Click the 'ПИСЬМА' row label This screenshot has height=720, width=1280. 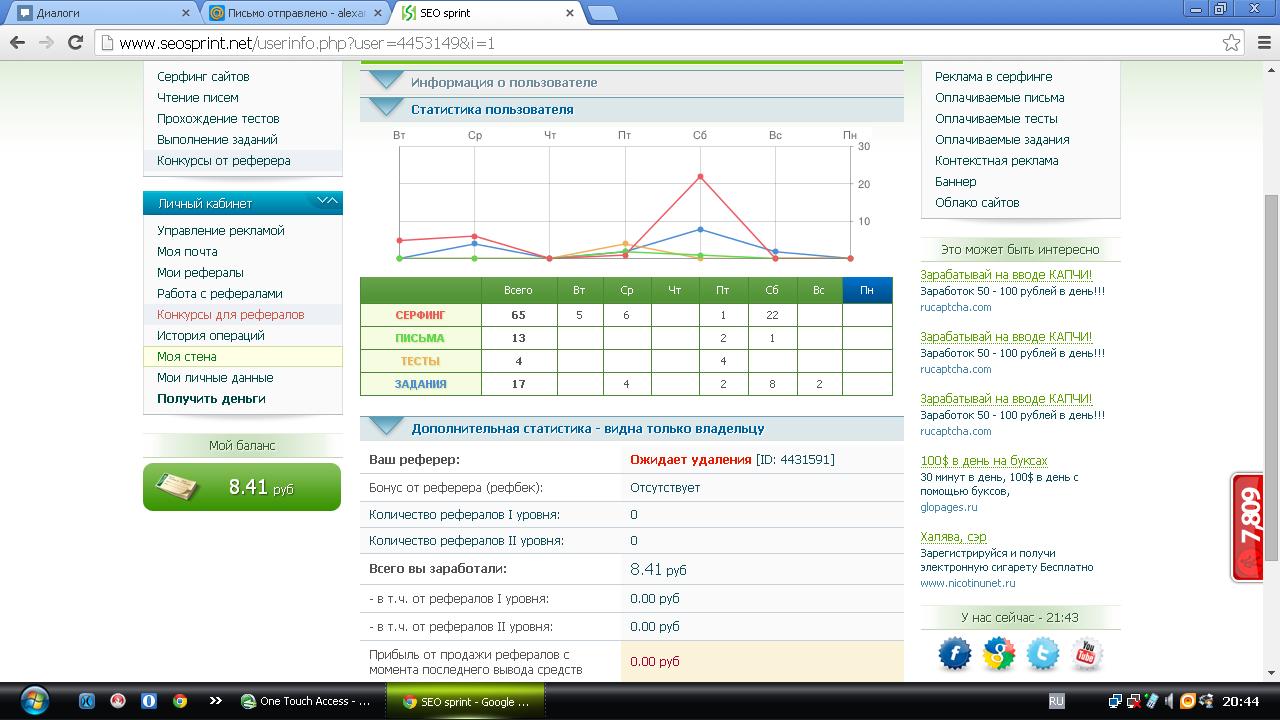(x=420, y=338)
